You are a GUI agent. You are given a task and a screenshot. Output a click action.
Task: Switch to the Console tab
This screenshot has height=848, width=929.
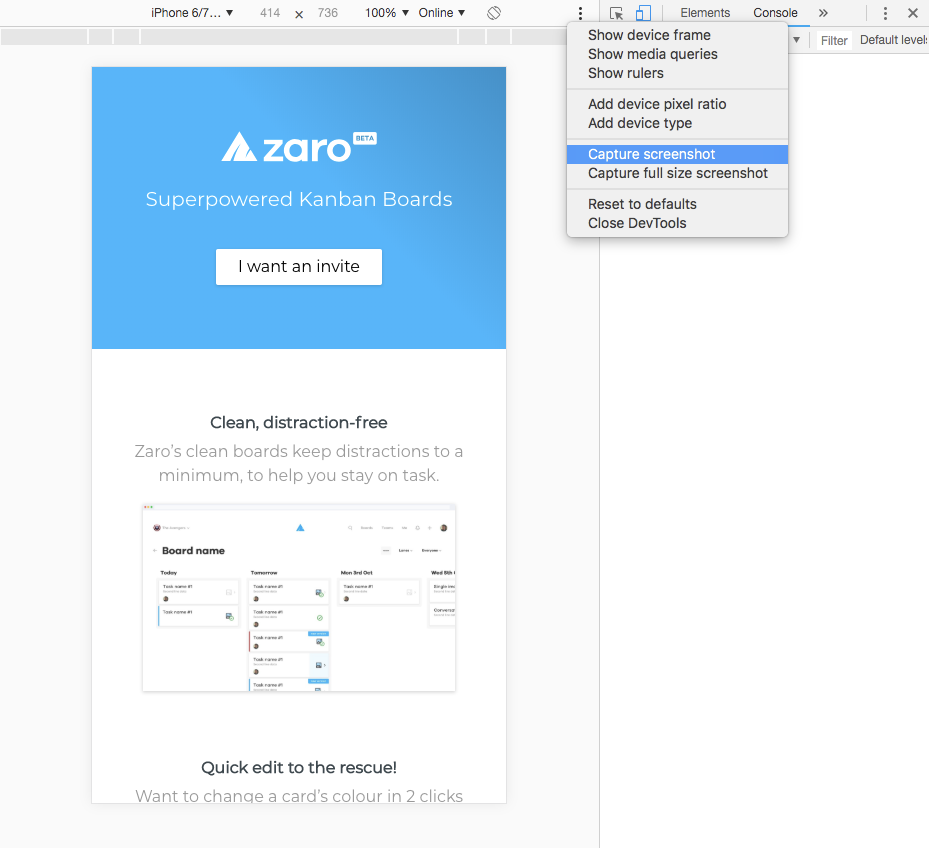775,12
